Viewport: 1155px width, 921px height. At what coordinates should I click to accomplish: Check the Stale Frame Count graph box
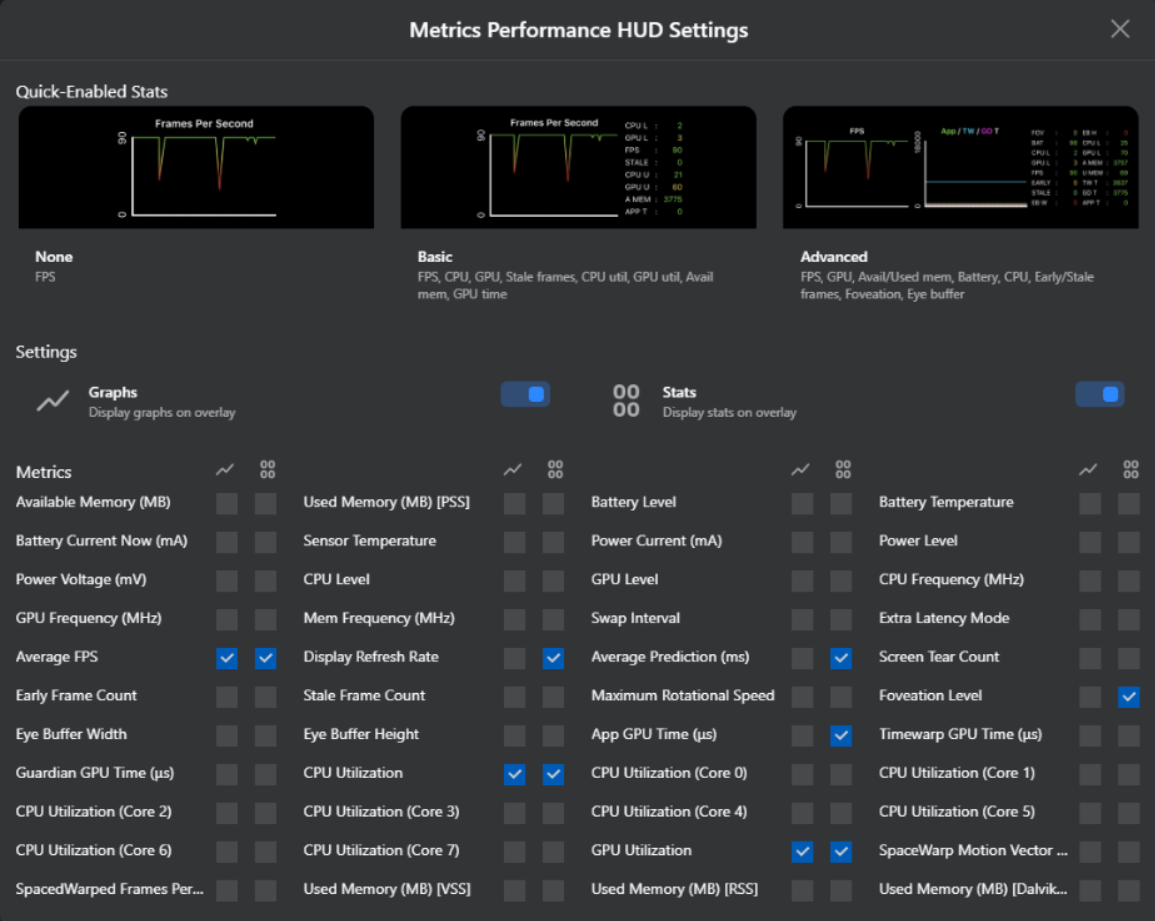click(514, 697)
